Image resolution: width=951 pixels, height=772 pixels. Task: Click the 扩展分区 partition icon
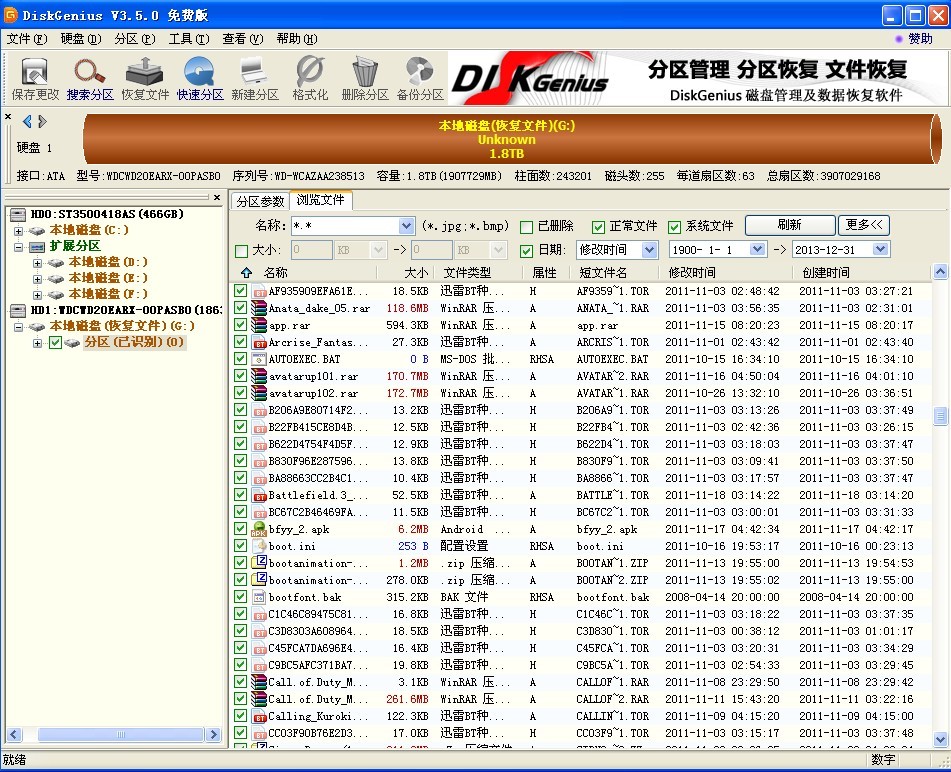pyautogui.click(x=37, y=246)
